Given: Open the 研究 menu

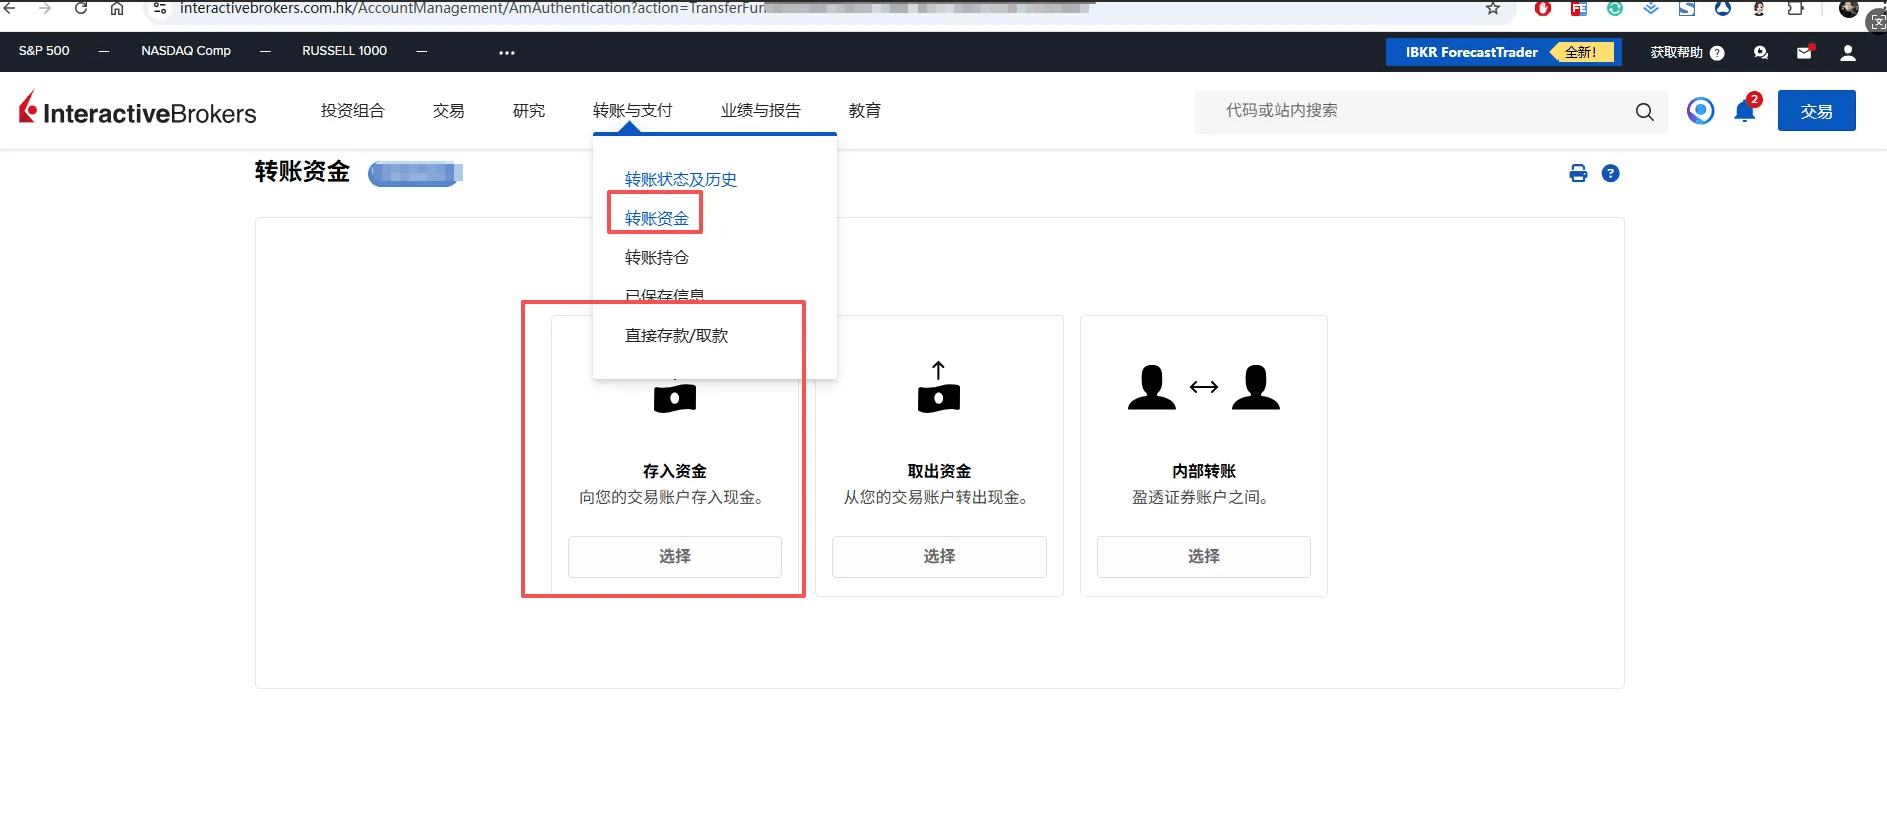Looking at the screenshot, I should click(528, 110).
